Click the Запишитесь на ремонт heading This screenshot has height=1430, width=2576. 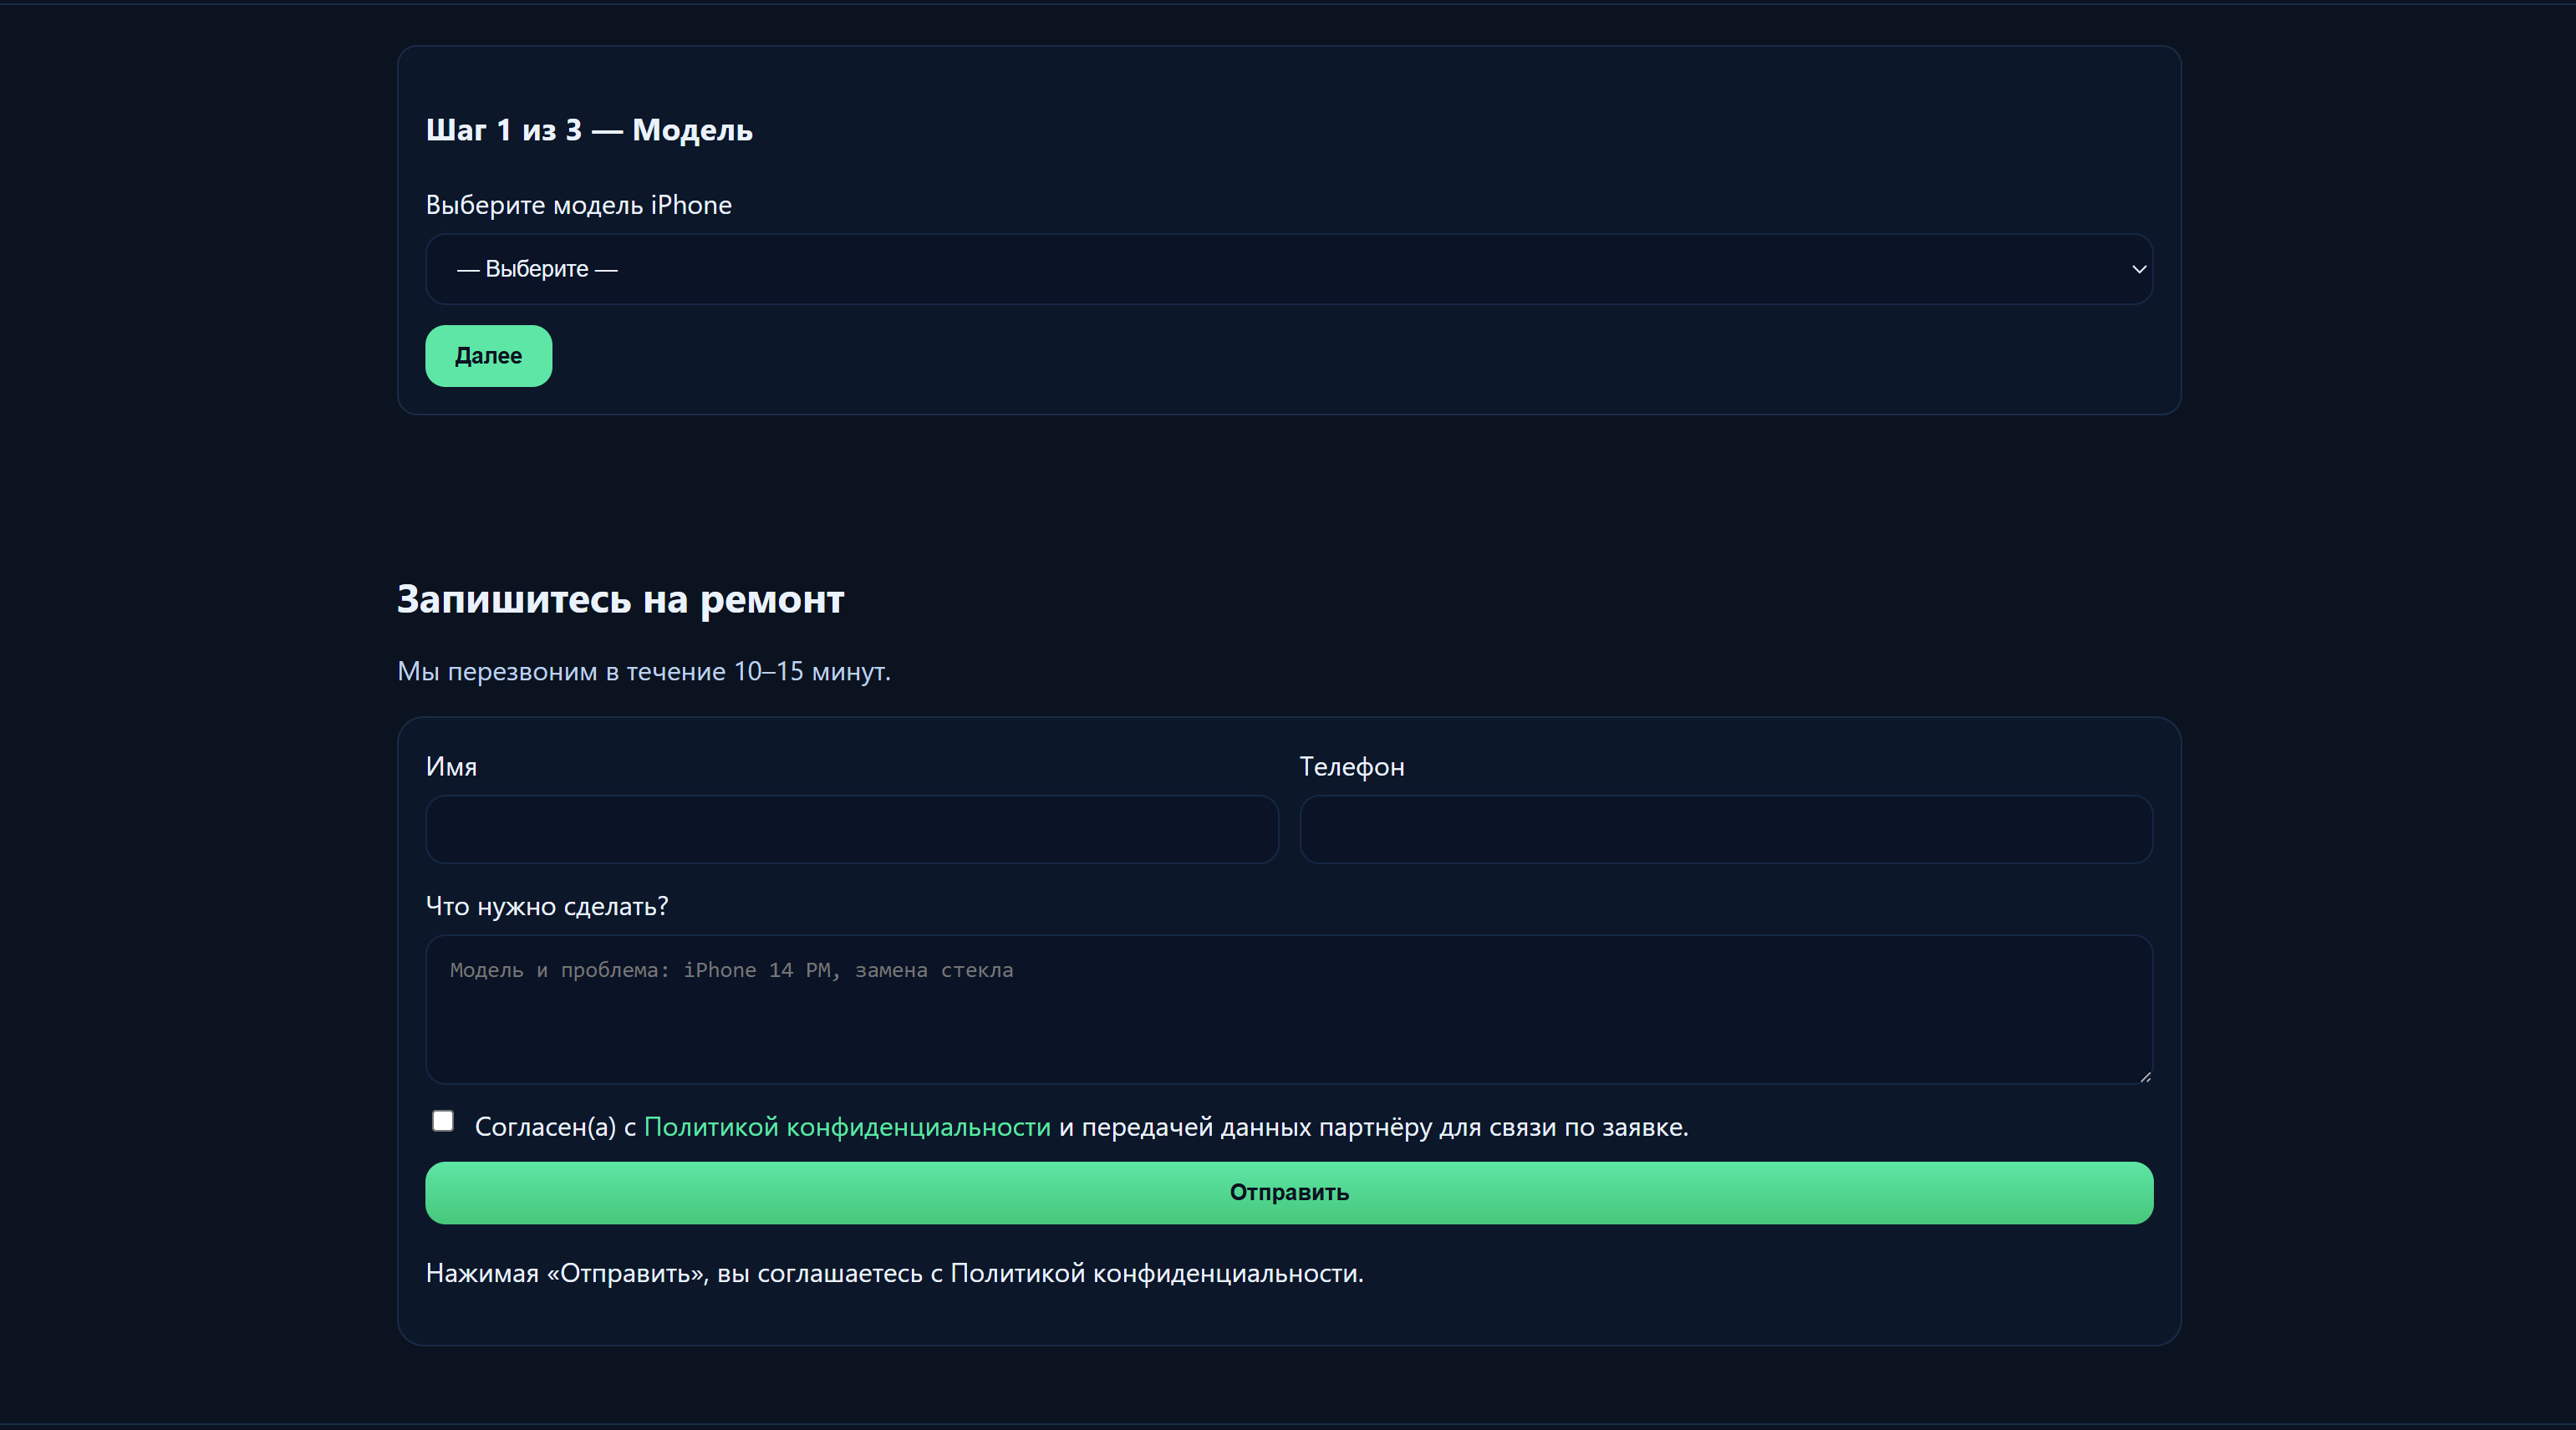620,599
